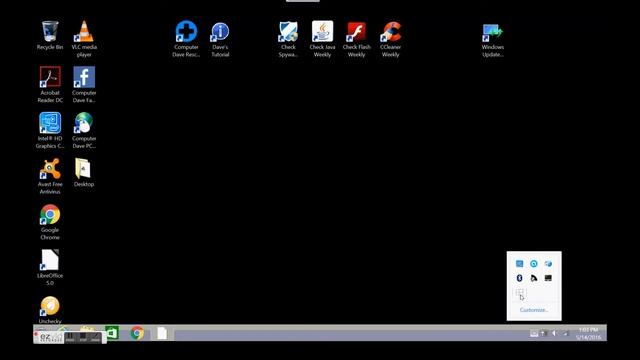Select the Avast Free Antivirus shortcut

pyautogui.click(x=50, y=176)
